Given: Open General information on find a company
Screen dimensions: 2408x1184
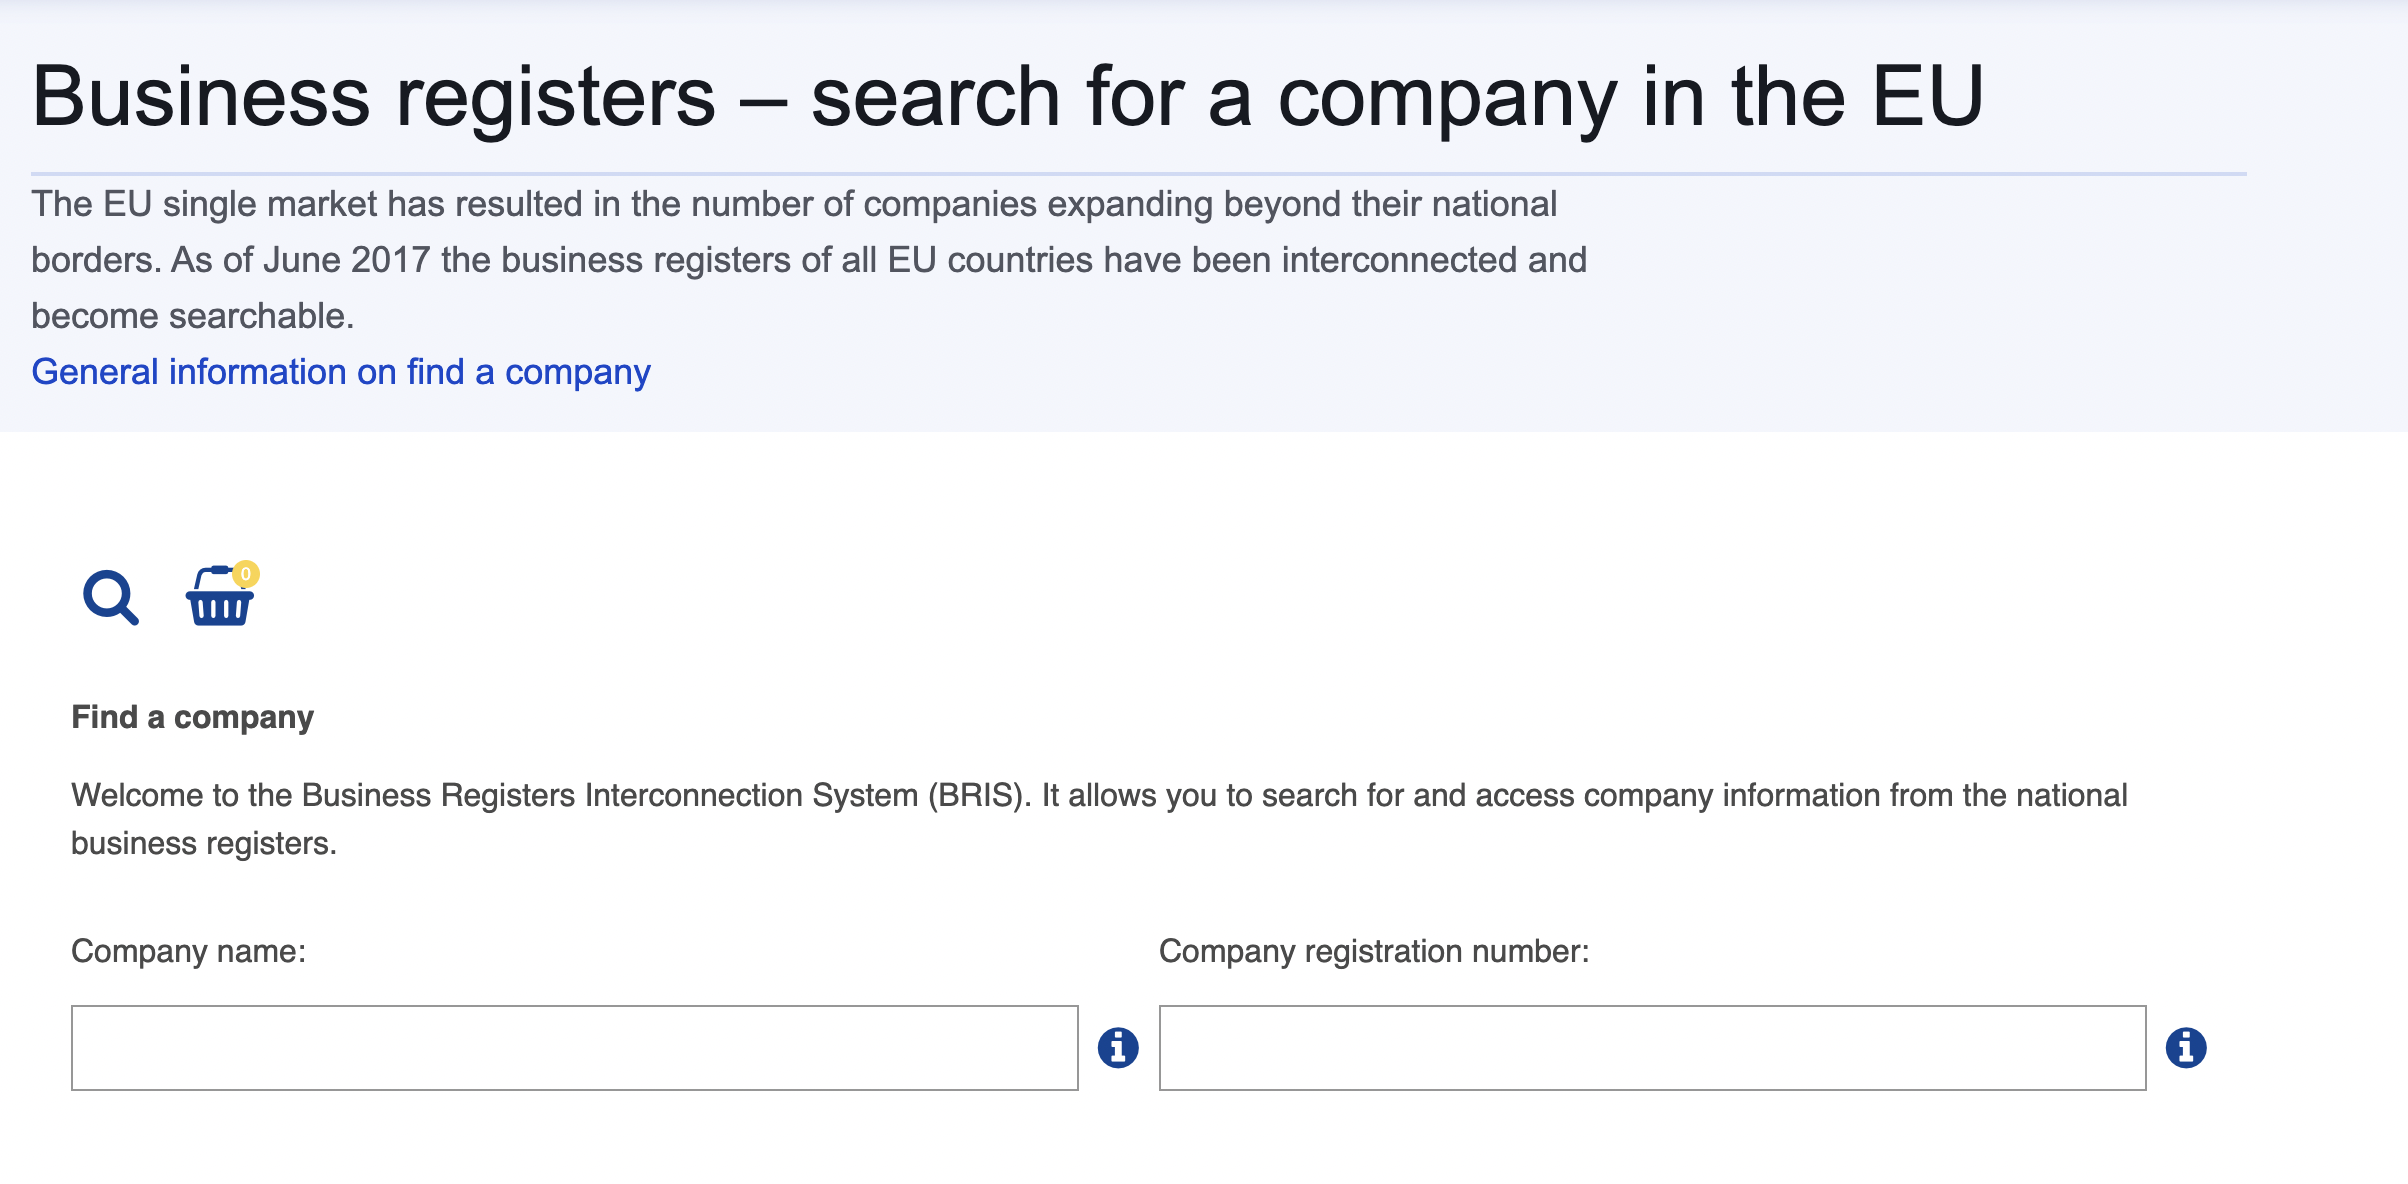Looking at the screenshot, I should 341,372.
